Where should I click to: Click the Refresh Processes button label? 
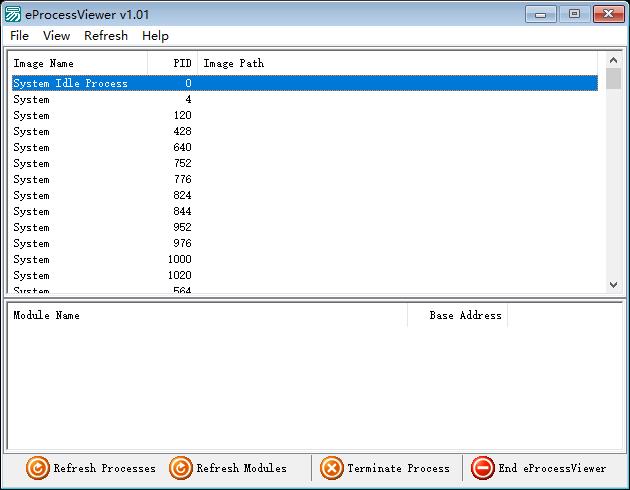tap(104, 468)
